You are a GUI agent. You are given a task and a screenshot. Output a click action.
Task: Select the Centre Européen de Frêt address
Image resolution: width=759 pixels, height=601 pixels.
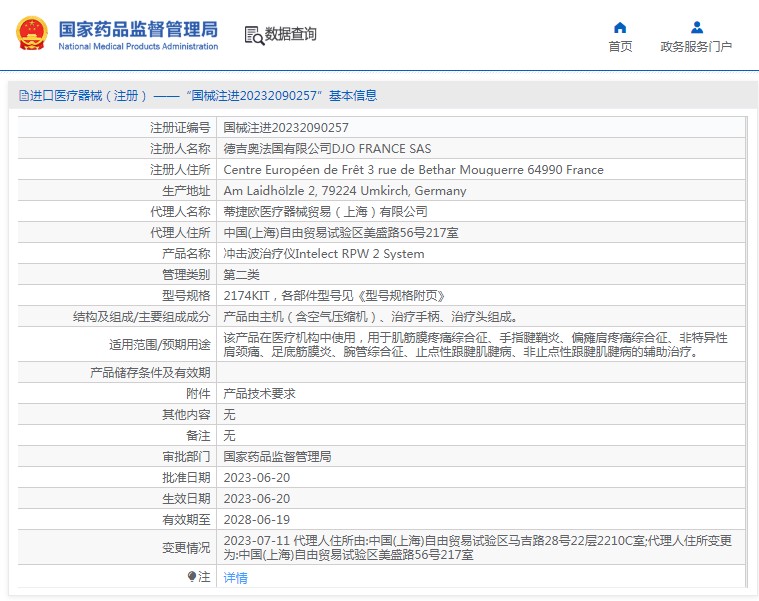(413, 170)
